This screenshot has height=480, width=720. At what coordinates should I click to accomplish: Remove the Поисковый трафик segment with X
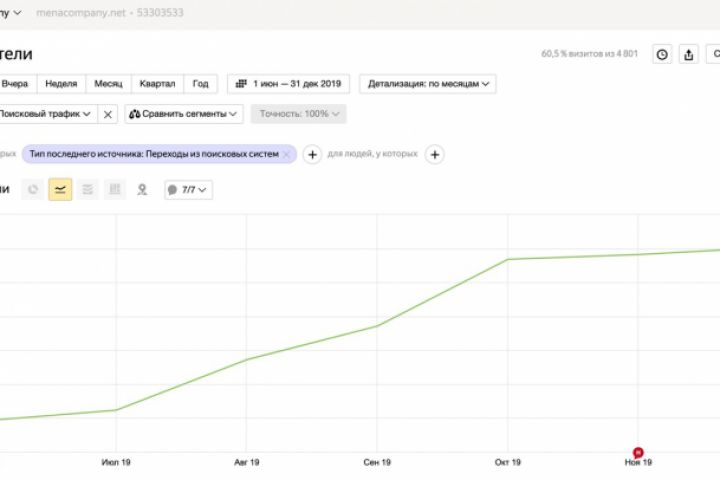[107, 114]
